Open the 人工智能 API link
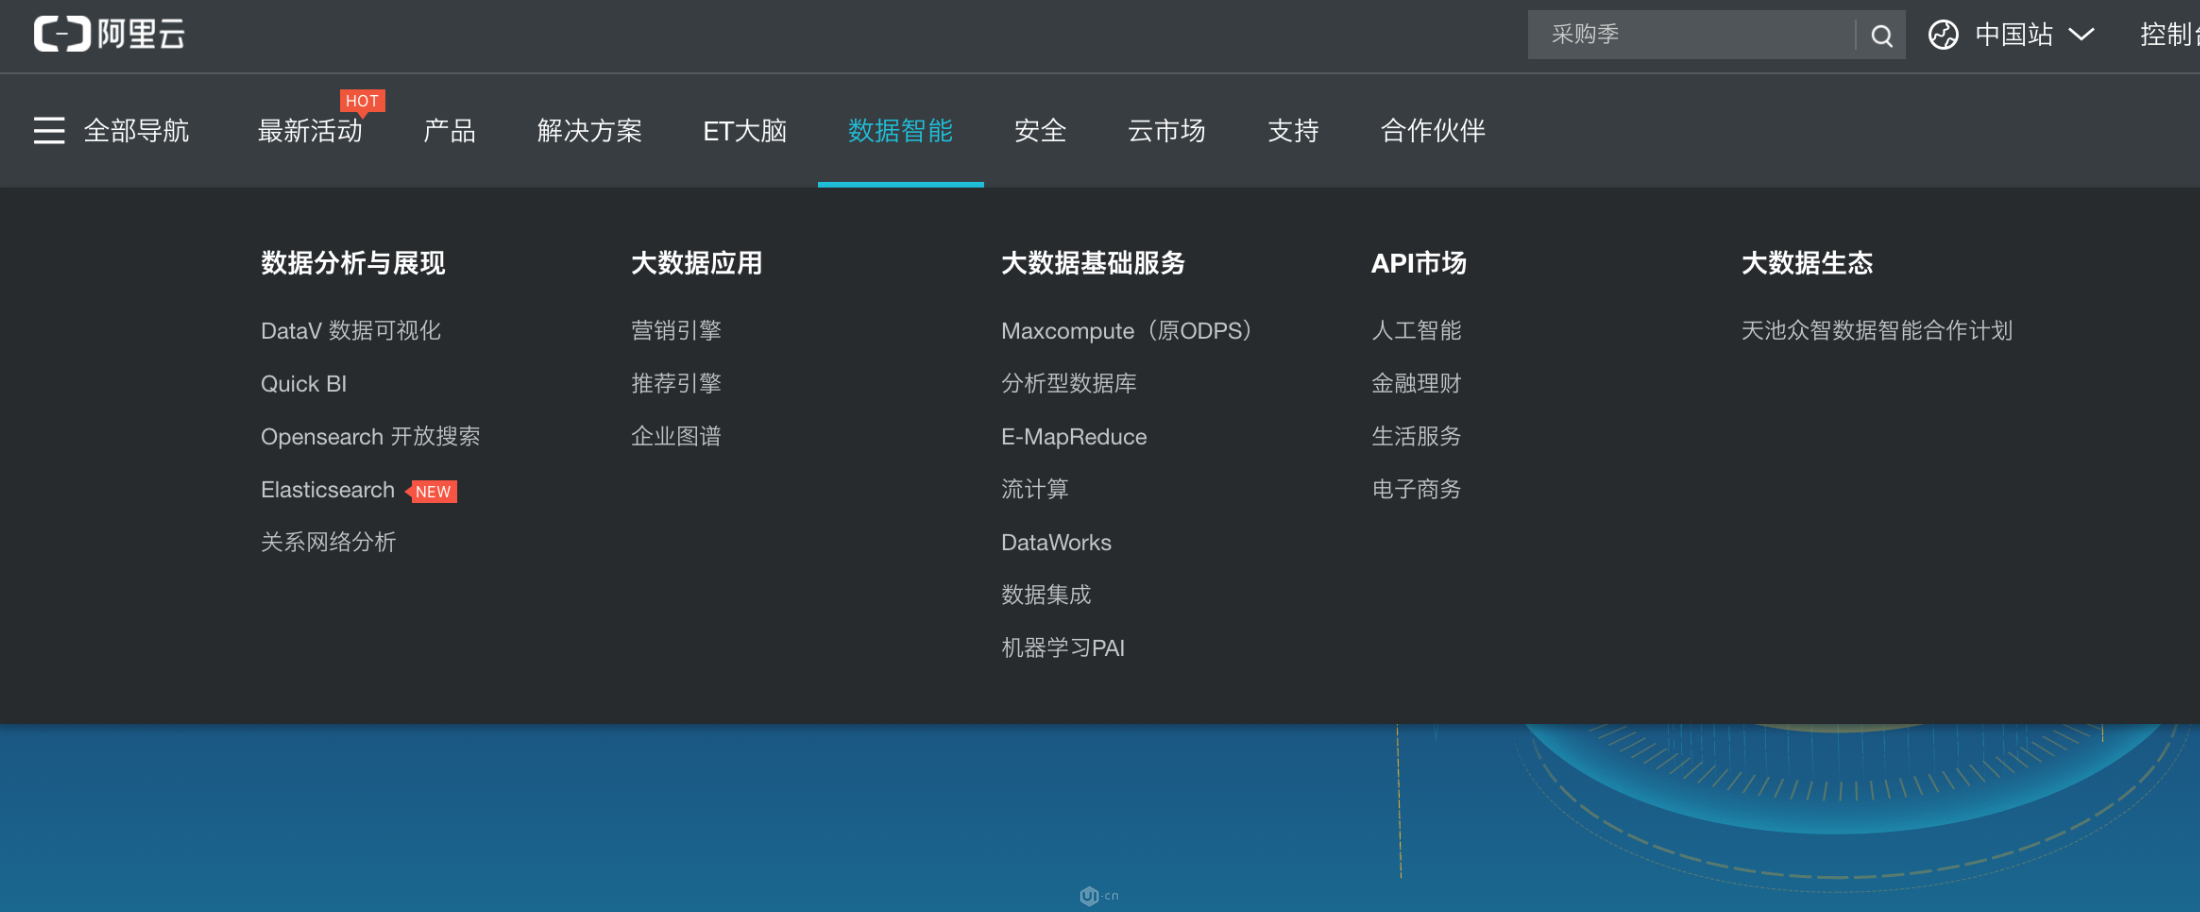This screenshot has height=912, width=2200. click(x=1416, y=331)
